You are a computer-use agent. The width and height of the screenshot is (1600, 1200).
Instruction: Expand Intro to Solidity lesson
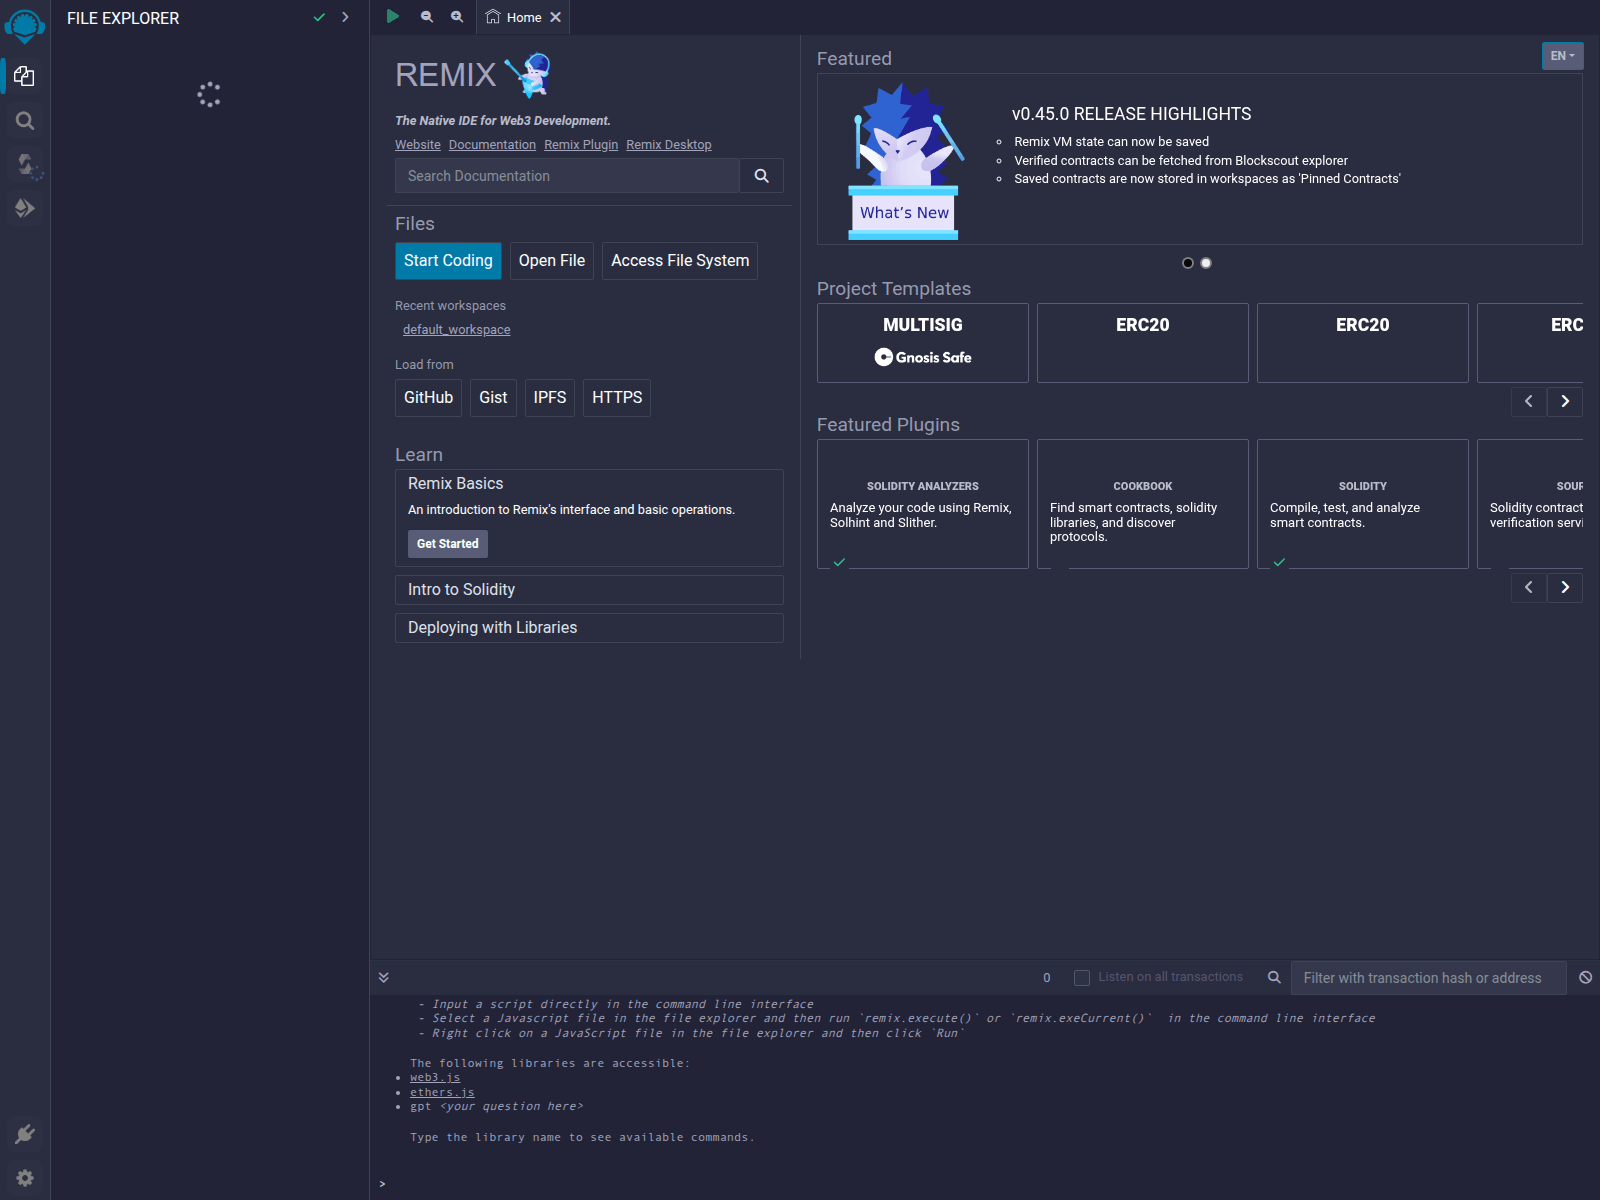click(589, 590)
